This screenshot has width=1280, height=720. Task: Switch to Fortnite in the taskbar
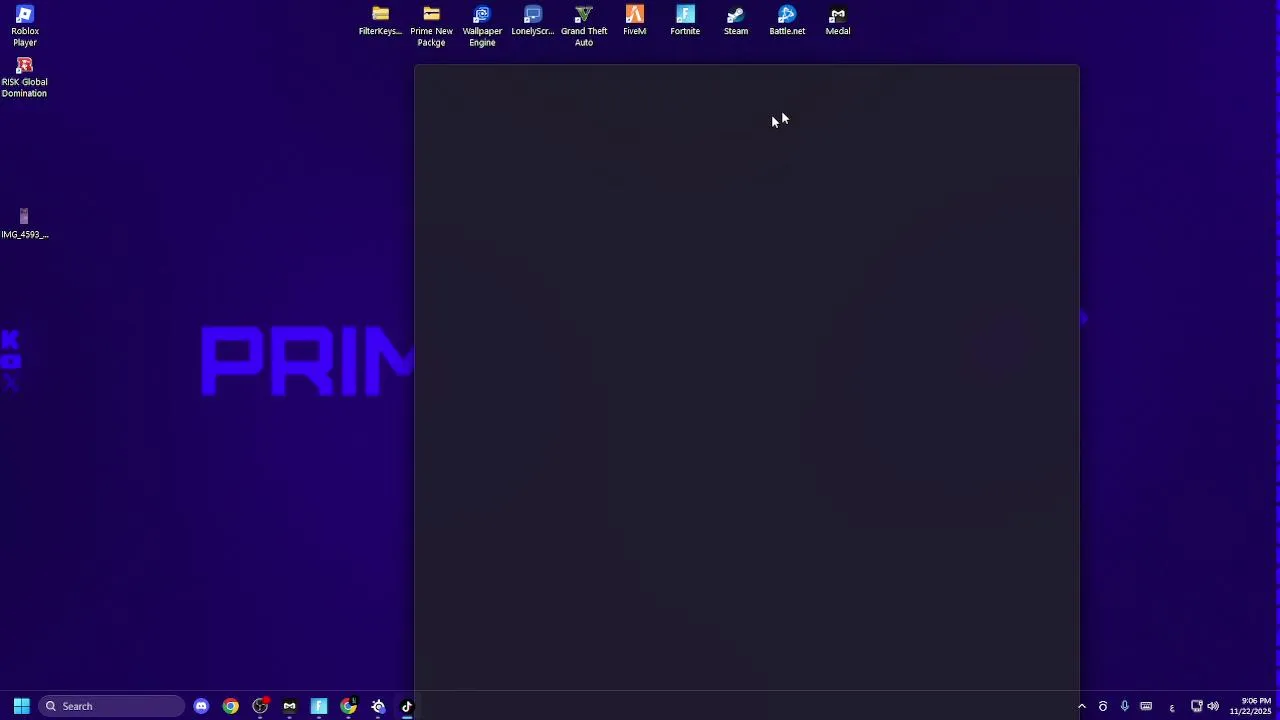pyautogui.click(x=319, y=706)
